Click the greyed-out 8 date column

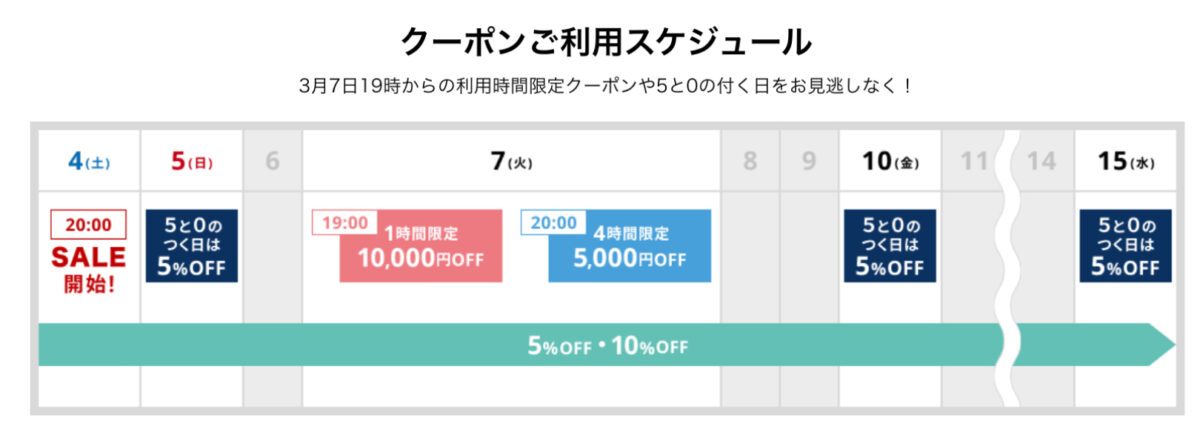(750, 161)
